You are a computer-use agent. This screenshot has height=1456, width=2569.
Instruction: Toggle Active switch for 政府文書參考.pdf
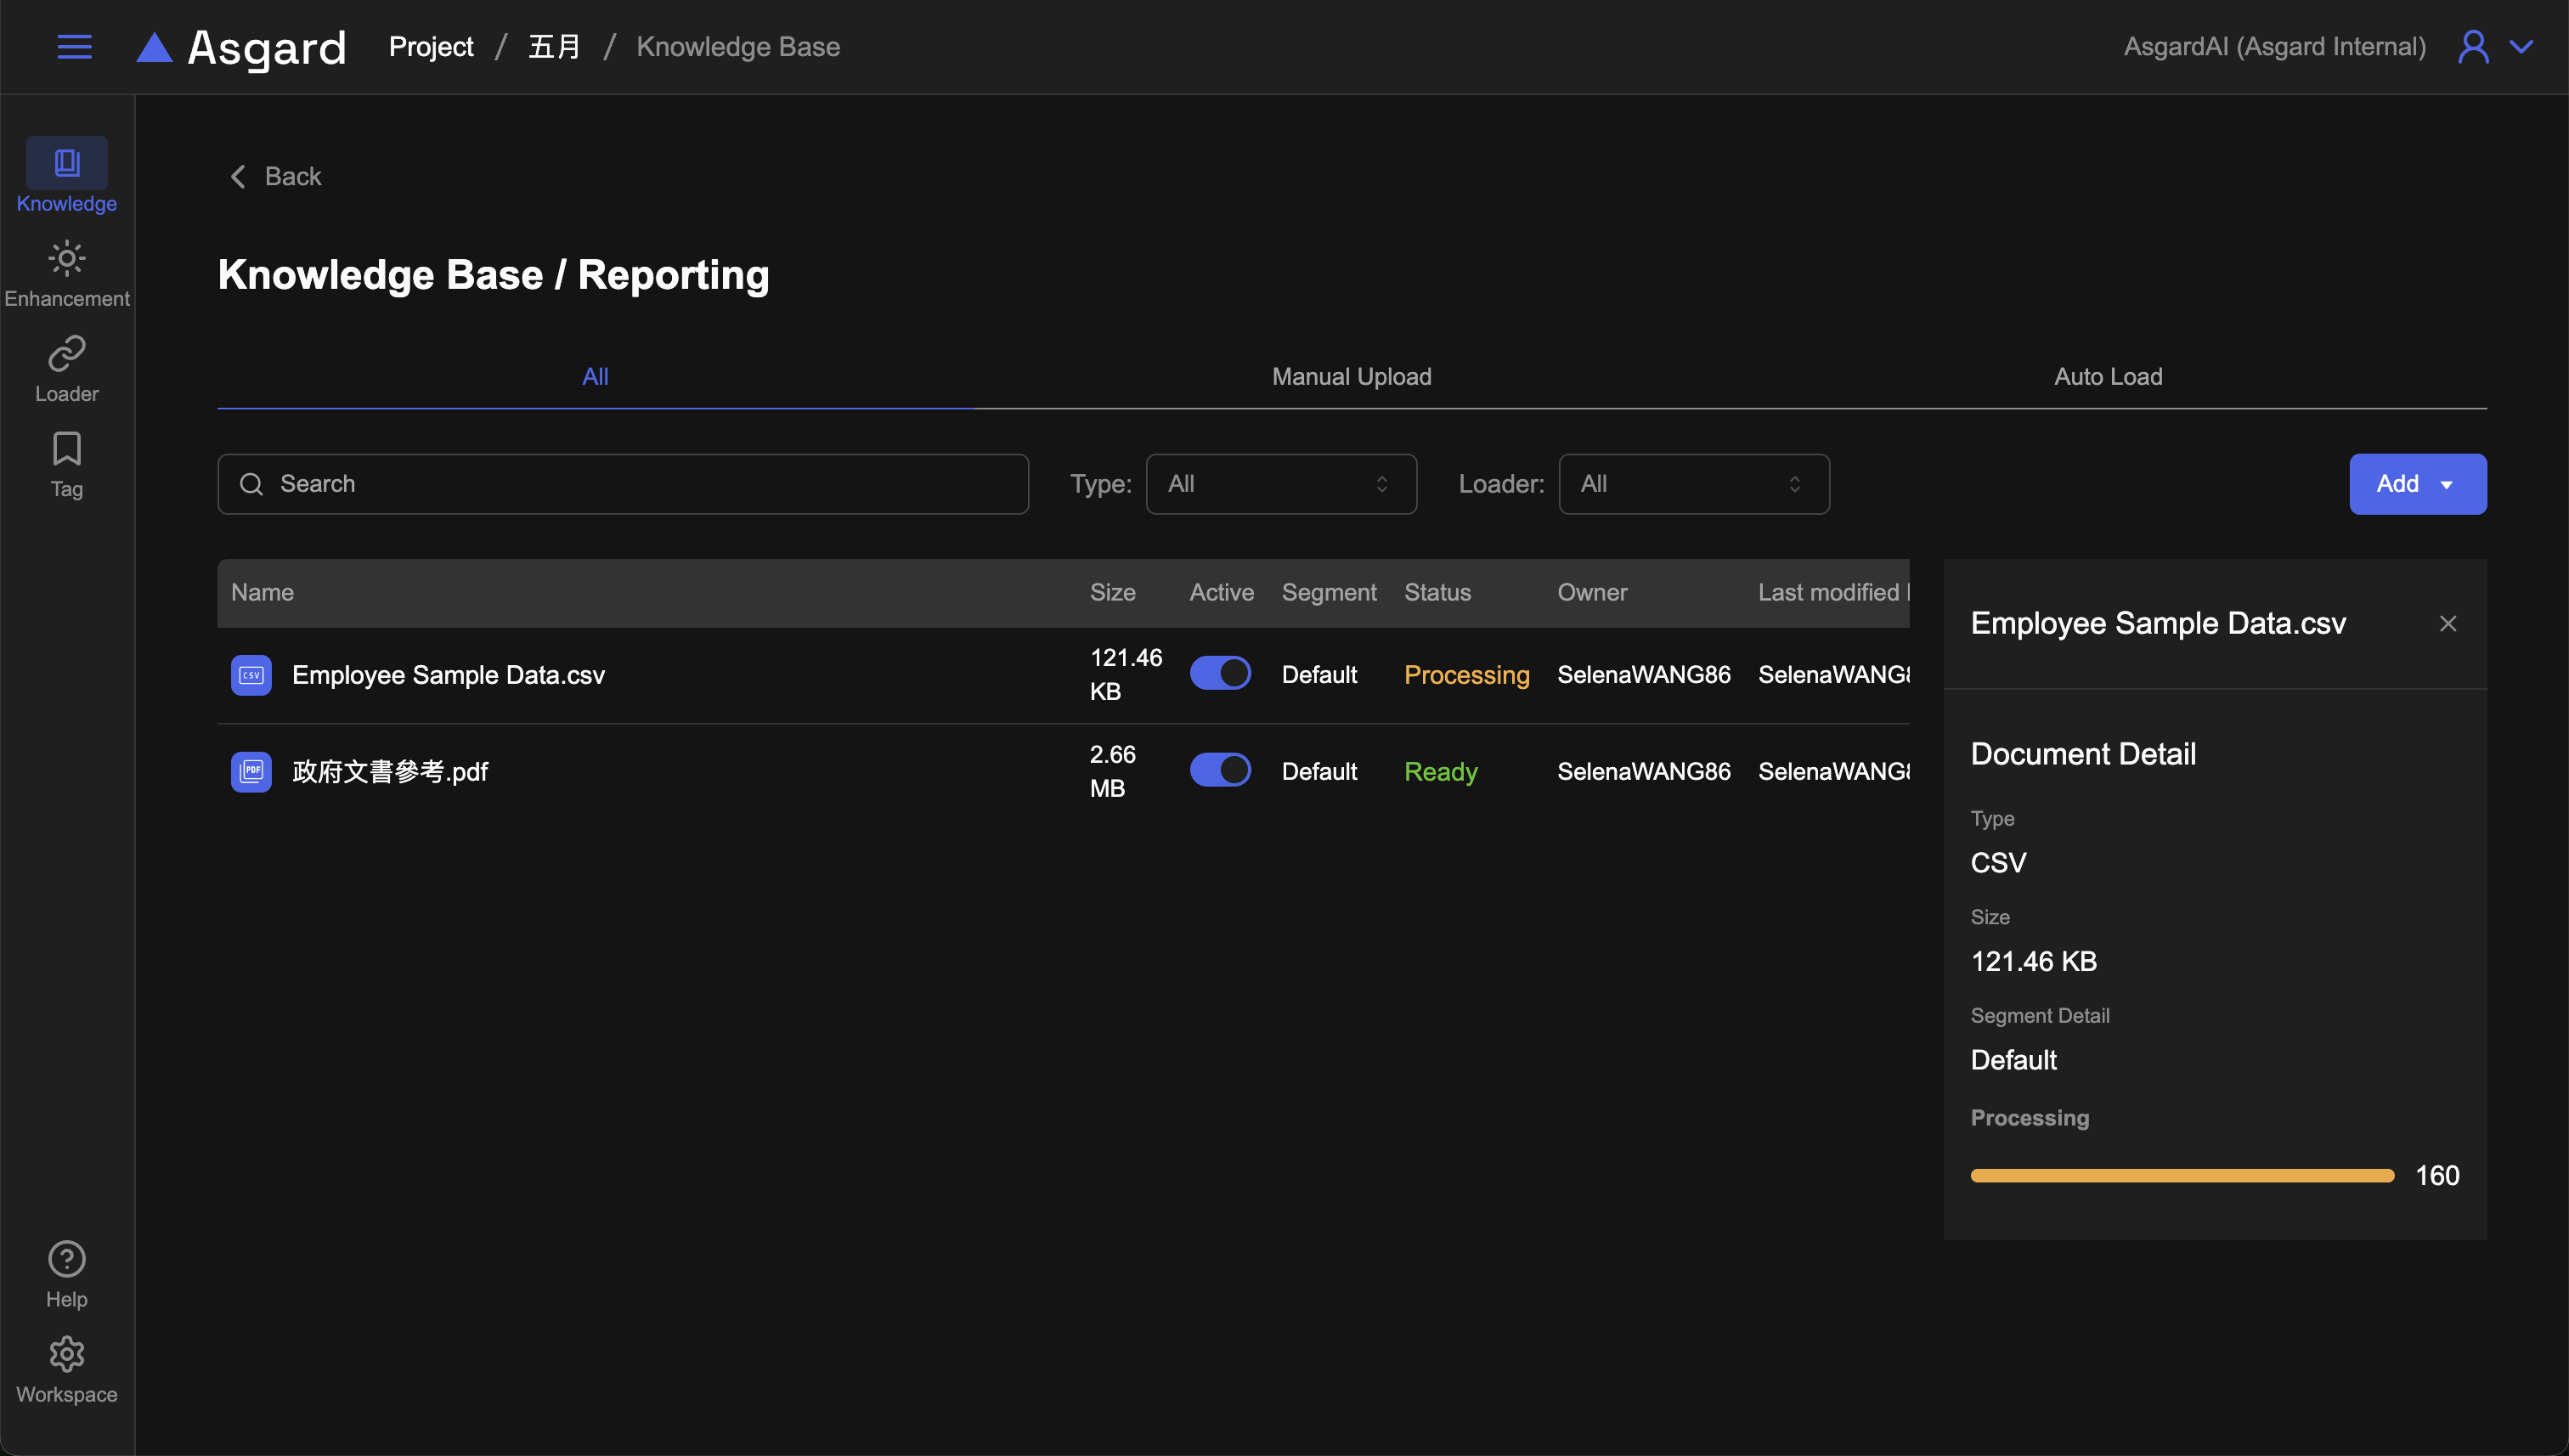point(1220,770)
